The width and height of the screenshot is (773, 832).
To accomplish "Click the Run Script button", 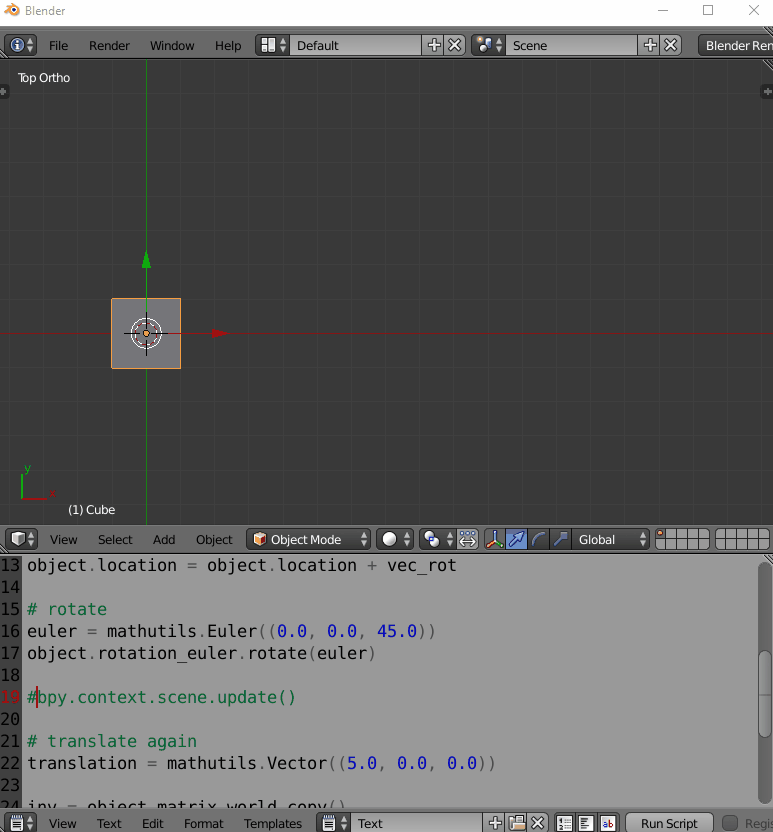I will coord(669,823).
